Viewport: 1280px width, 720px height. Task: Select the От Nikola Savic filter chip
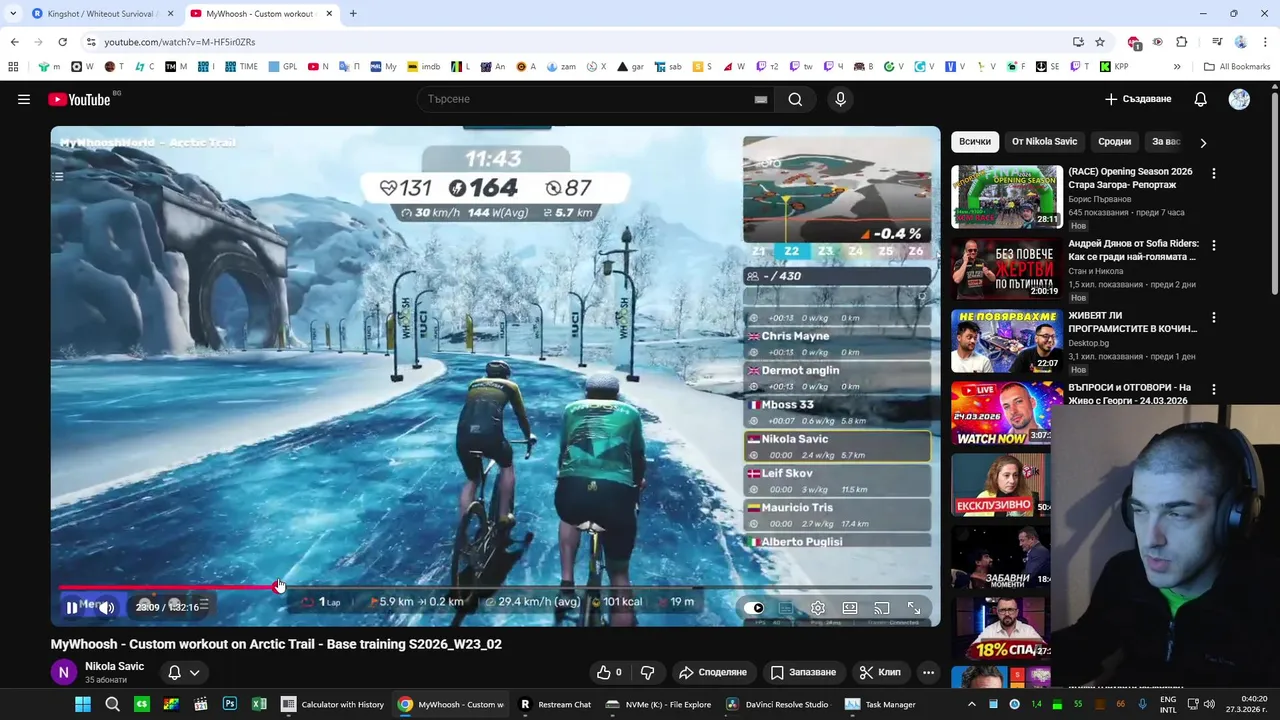pyautogui.click(x=1044, y=142)
